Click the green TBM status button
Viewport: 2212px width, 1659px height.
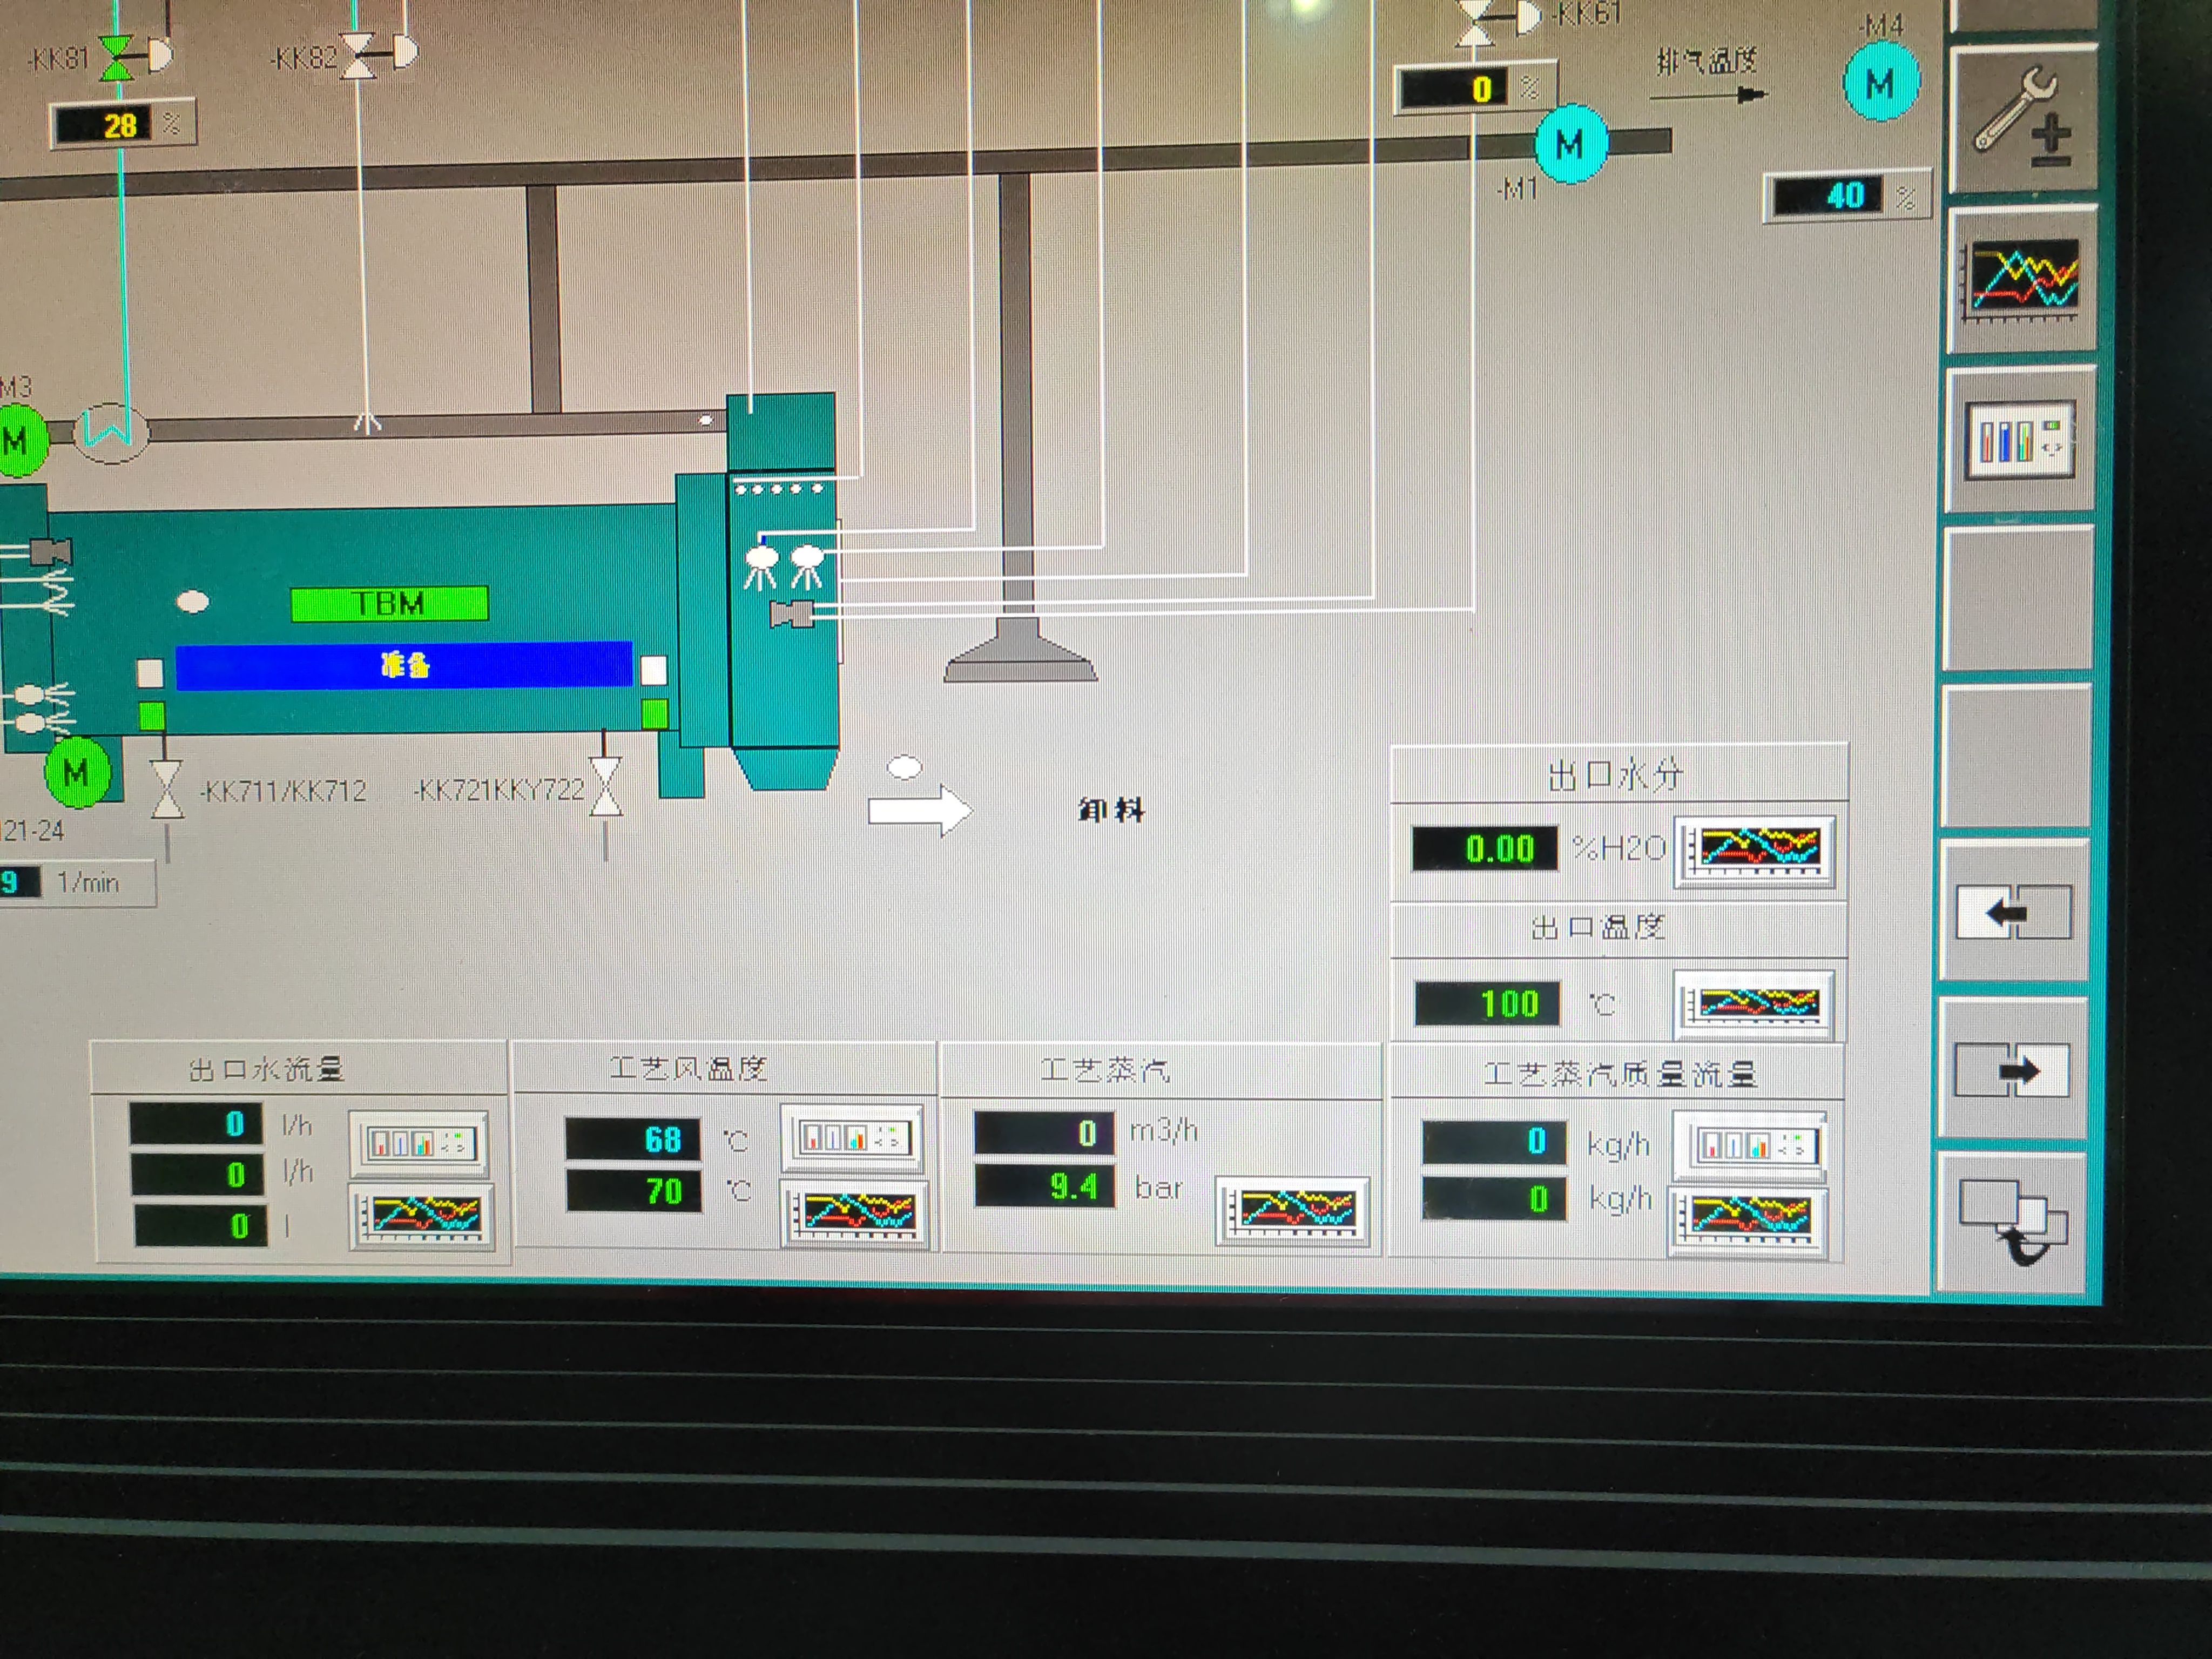389,604
